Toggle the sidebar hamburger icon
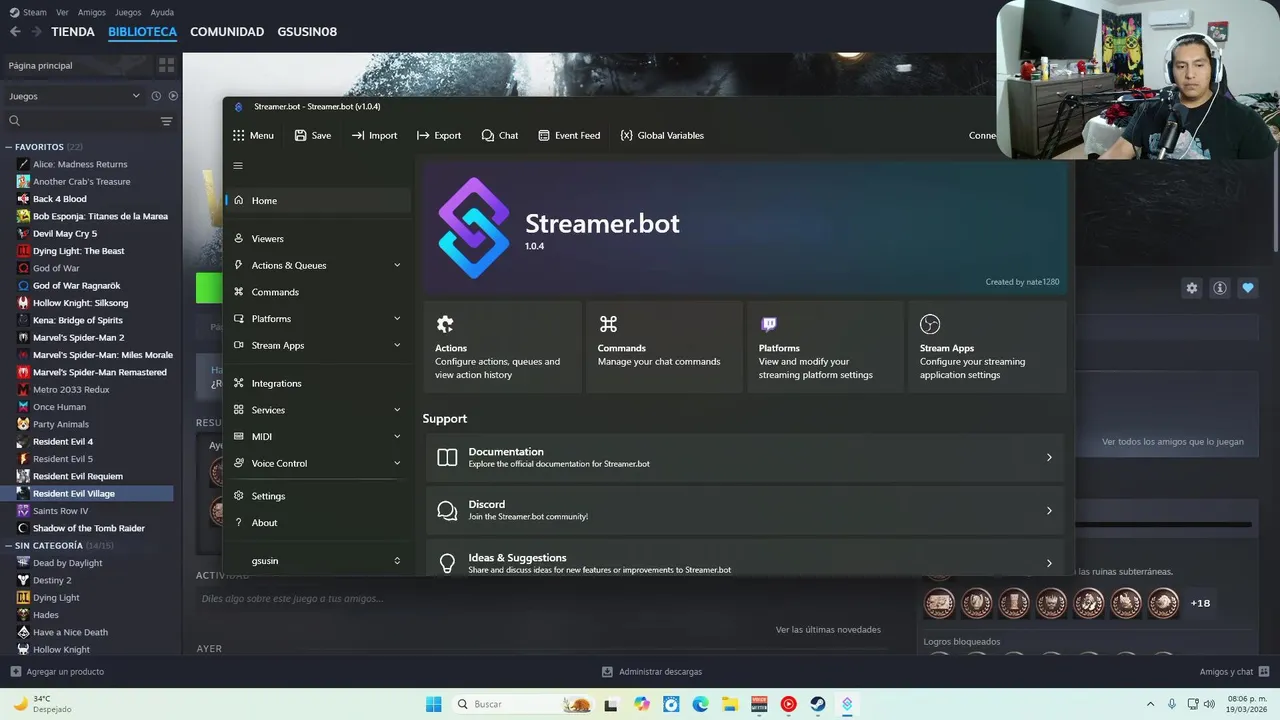This screenshot has width=1280, height=720. (x=238, y=166)
